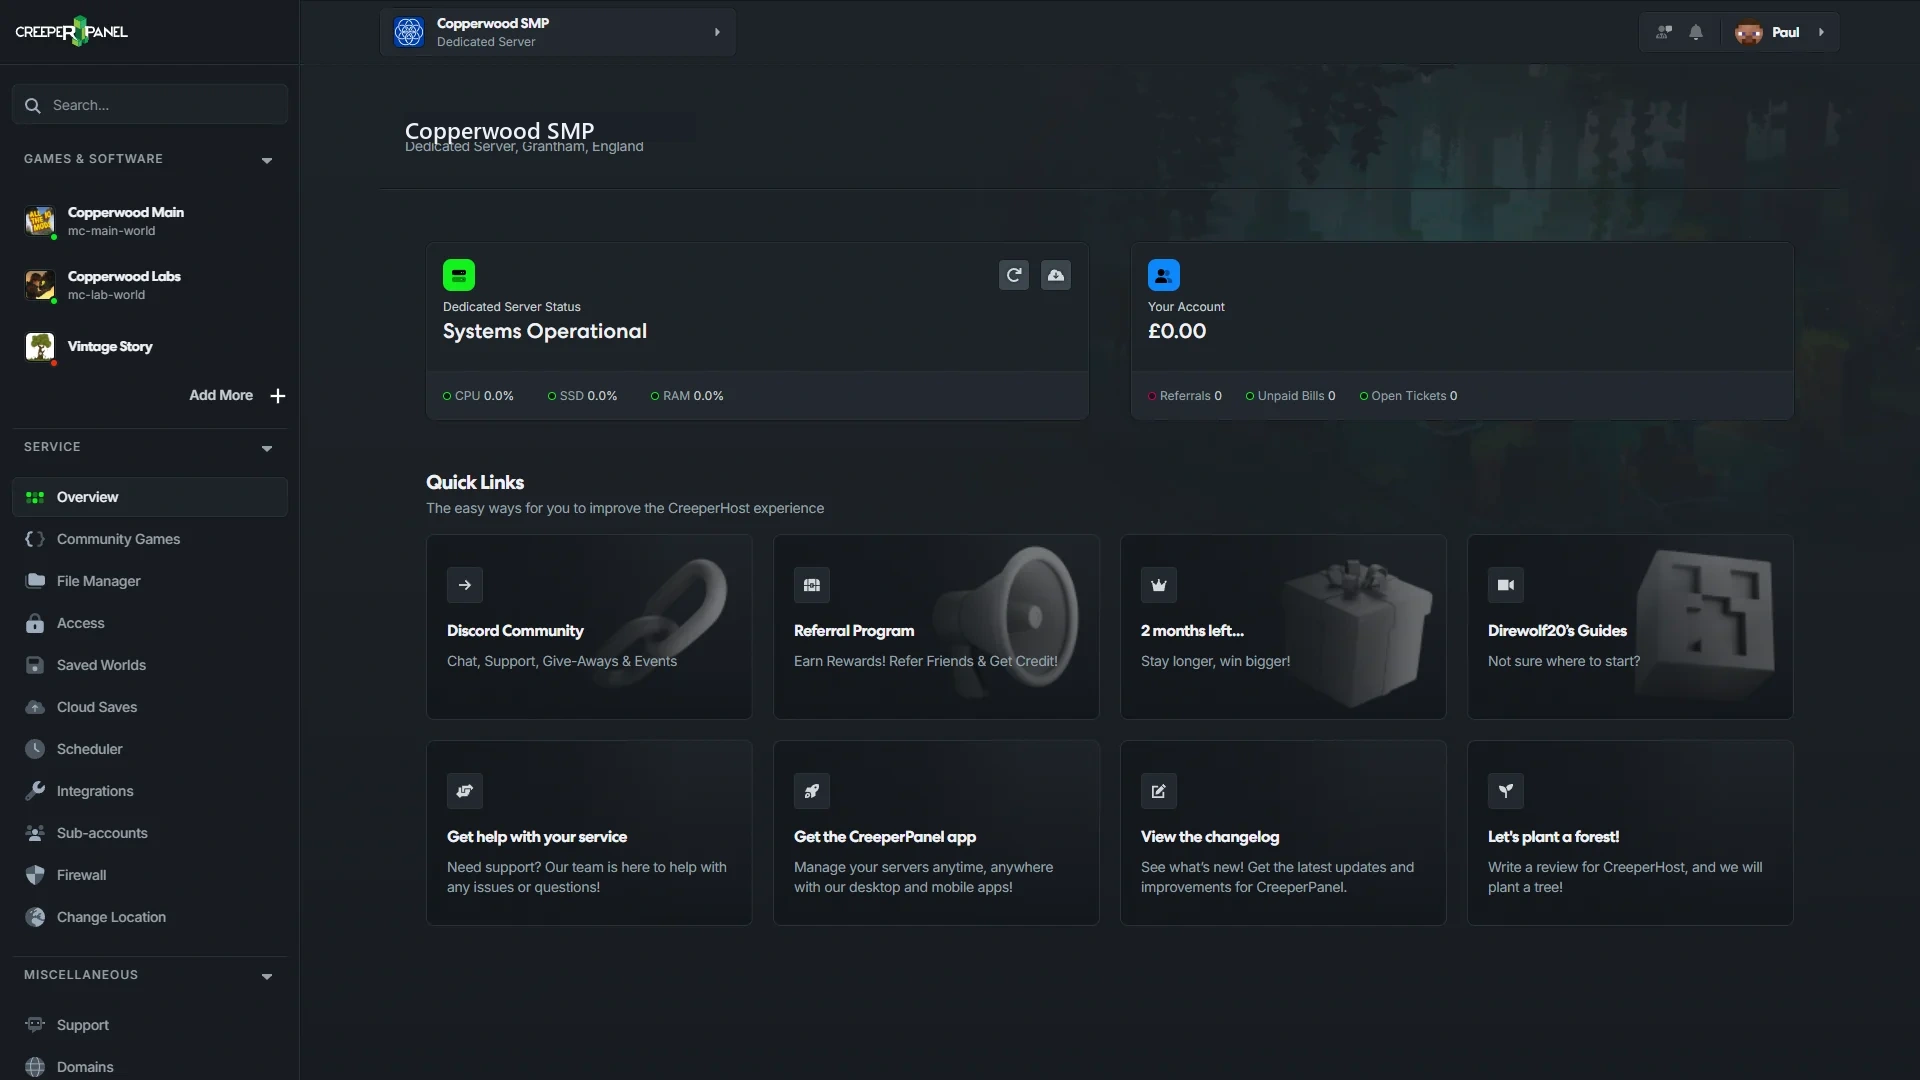Click the Copperwood Labs modpack icon

tap(40, 285)
